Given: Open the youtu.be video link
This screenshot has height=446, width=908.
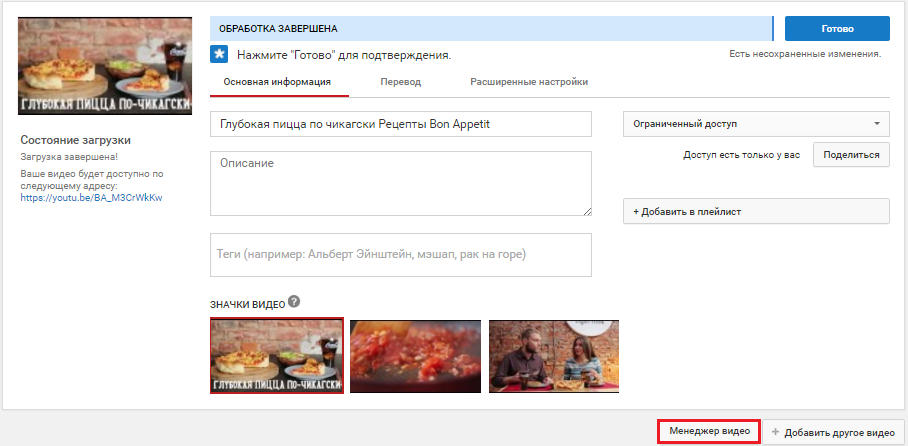Looking at the screenshot, I should [x=91, y=198].
